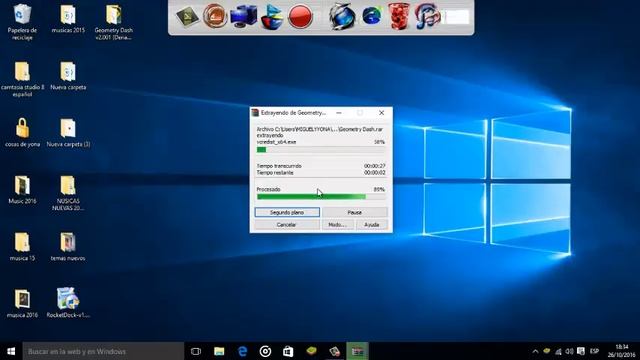
Task: Launch Microsoft Edge from the taskbar
Action: (x=242, y=351)
